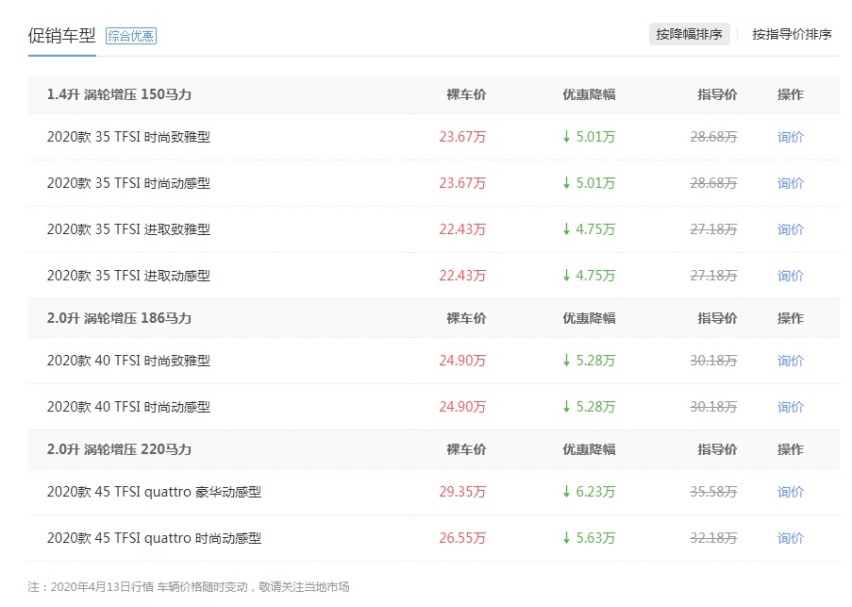Open 2020款 40 TFSI 时尚致雅型 model name

click(128, 361)
